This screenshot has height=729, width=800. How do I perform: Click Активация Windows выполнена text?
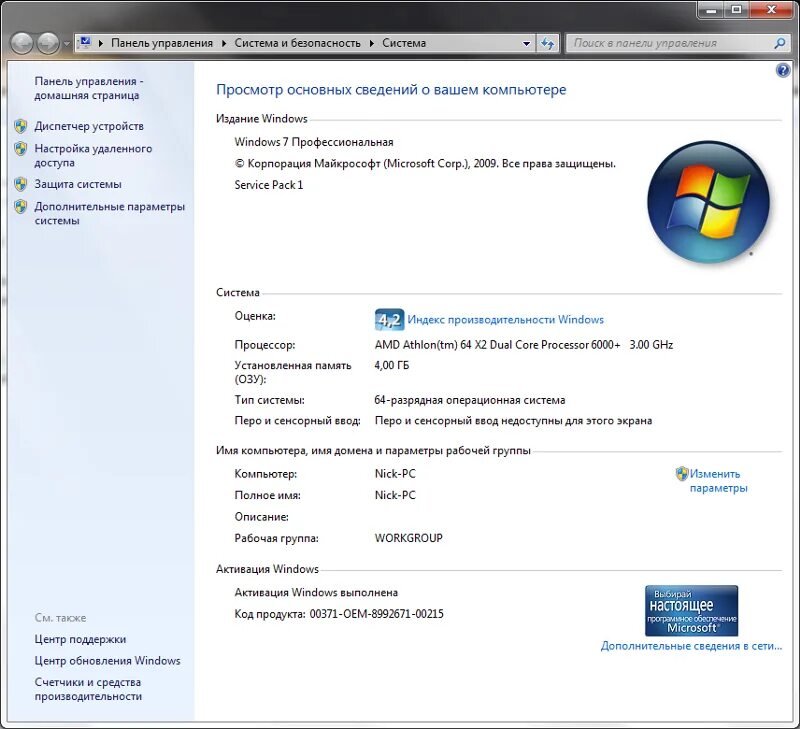(316, 592)
